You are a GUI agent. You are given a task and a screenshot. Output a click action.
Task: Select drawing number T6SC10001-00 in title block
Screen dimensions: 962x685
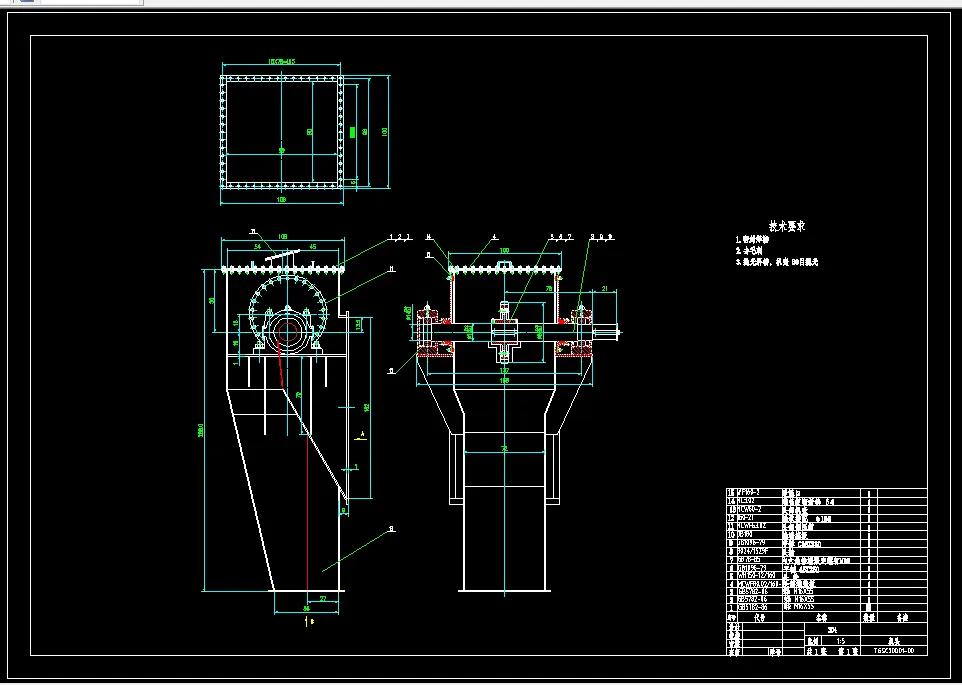(x=893, y=651)
